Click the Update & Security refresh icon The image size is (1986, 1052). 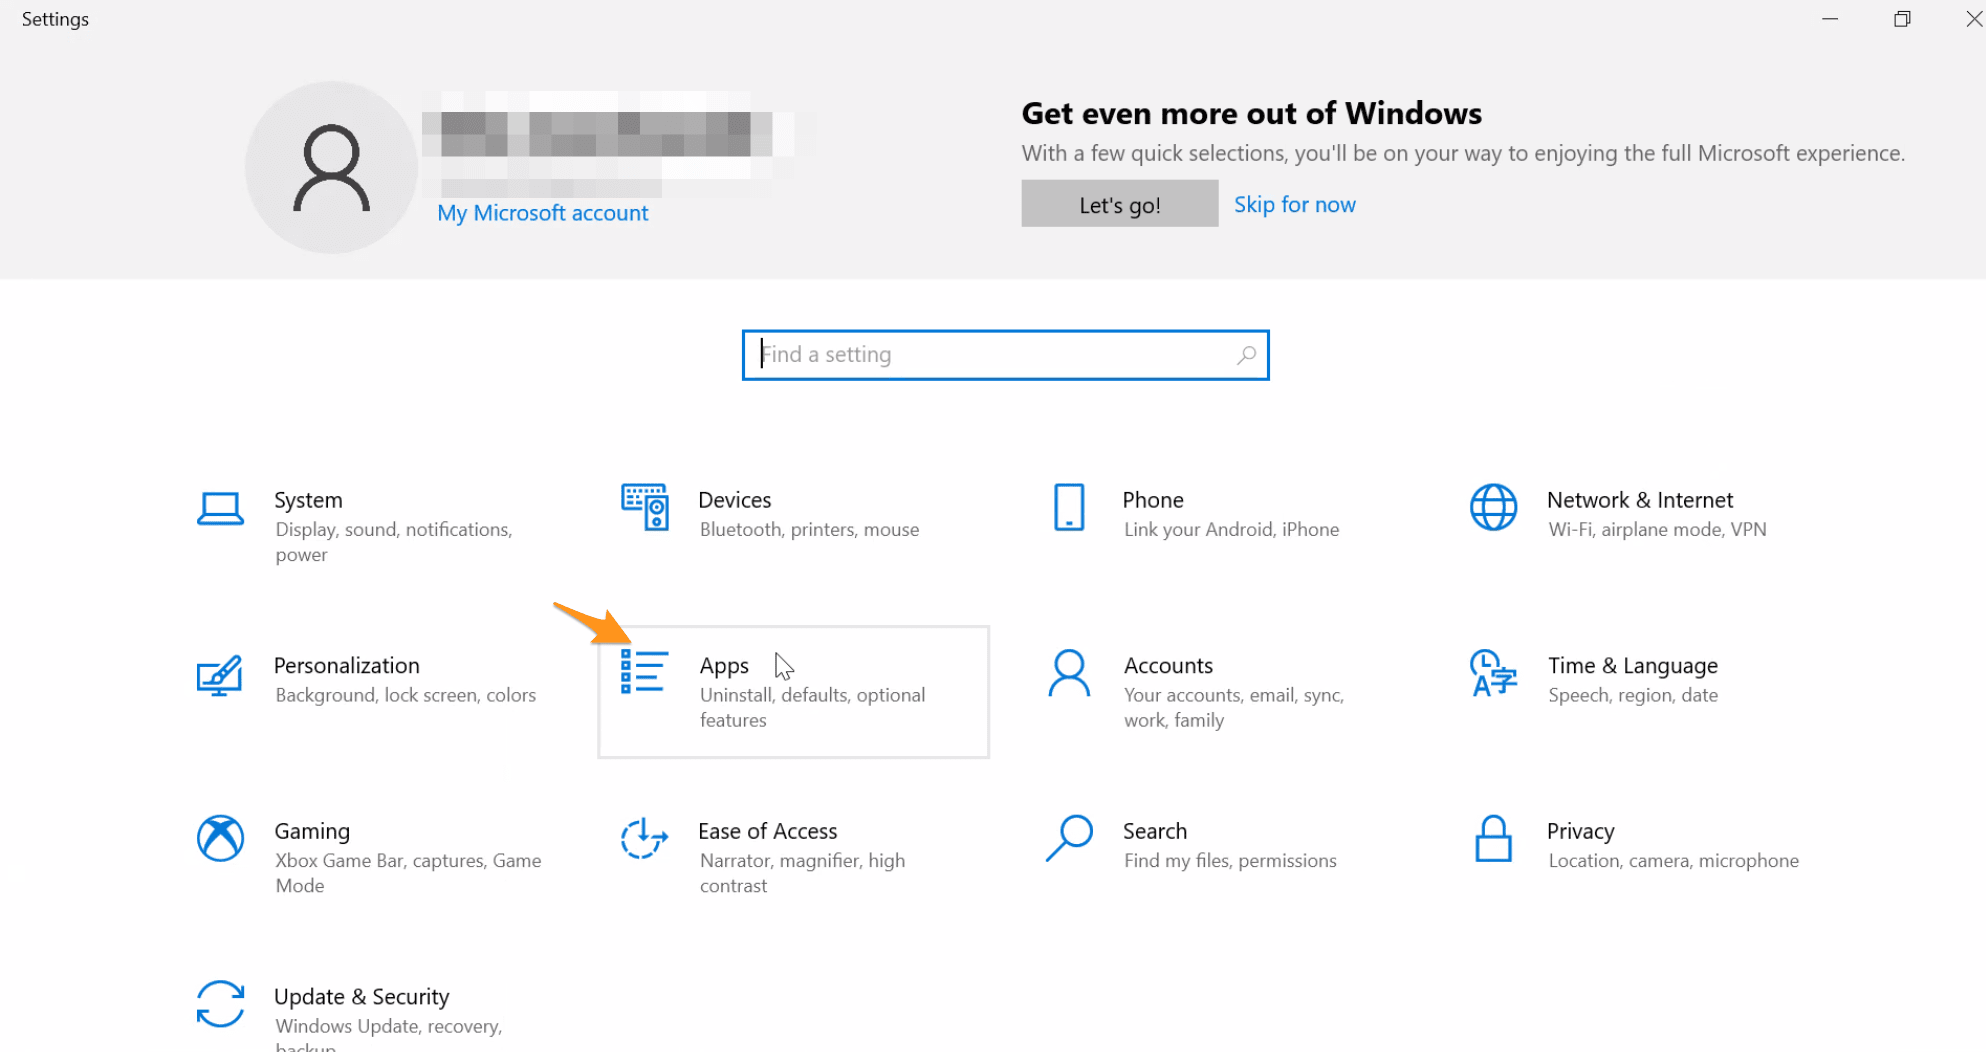click(220, 1004)
